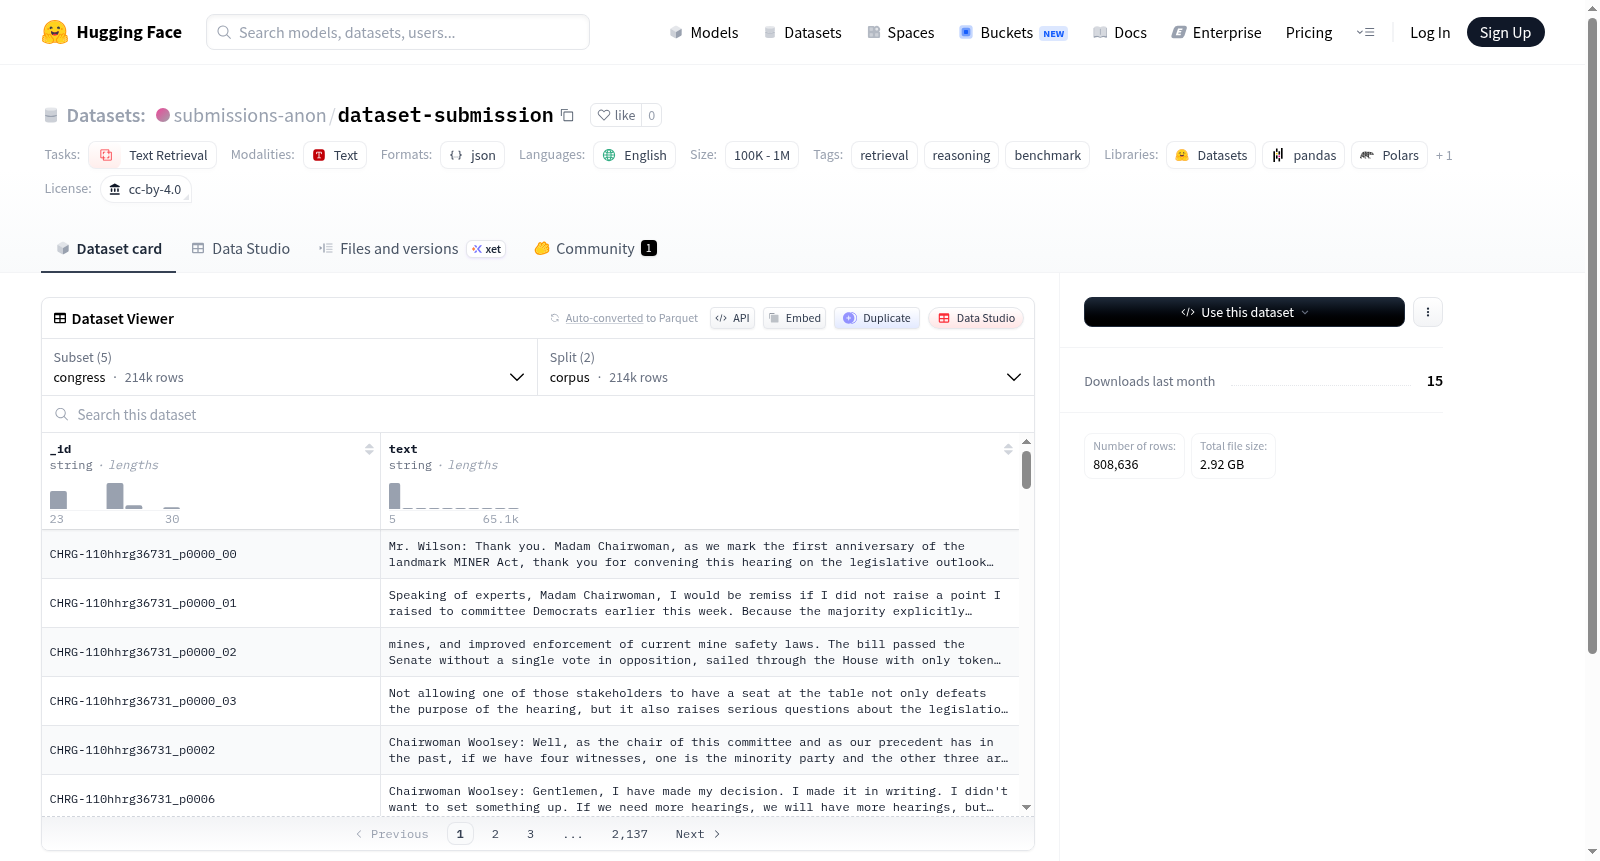Open Enterprise in the top navigation
Image resolution: width=1600 pixels, height=861 pixels.
tap(1216, 32)
